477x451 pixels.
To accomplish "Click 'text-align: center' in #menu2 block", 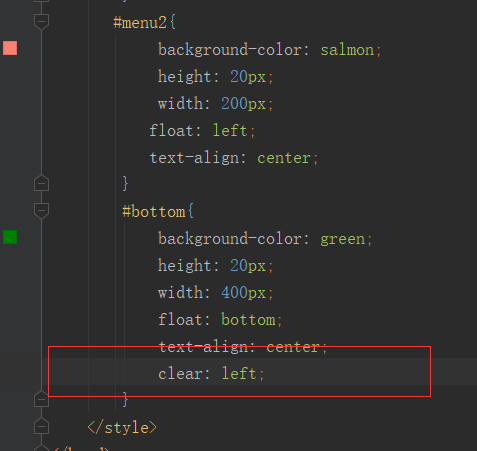I will coord(234,158).
